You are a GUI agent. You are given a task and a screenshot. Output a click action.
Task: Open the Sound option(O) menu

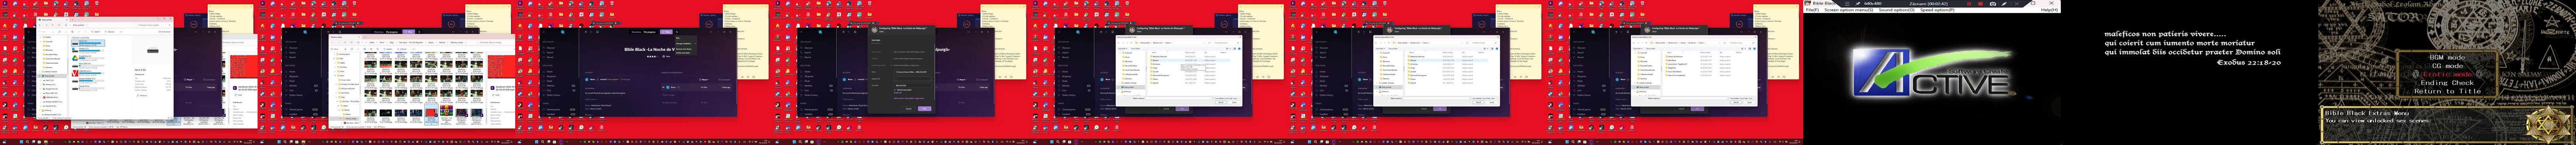tap(1897, 10)
